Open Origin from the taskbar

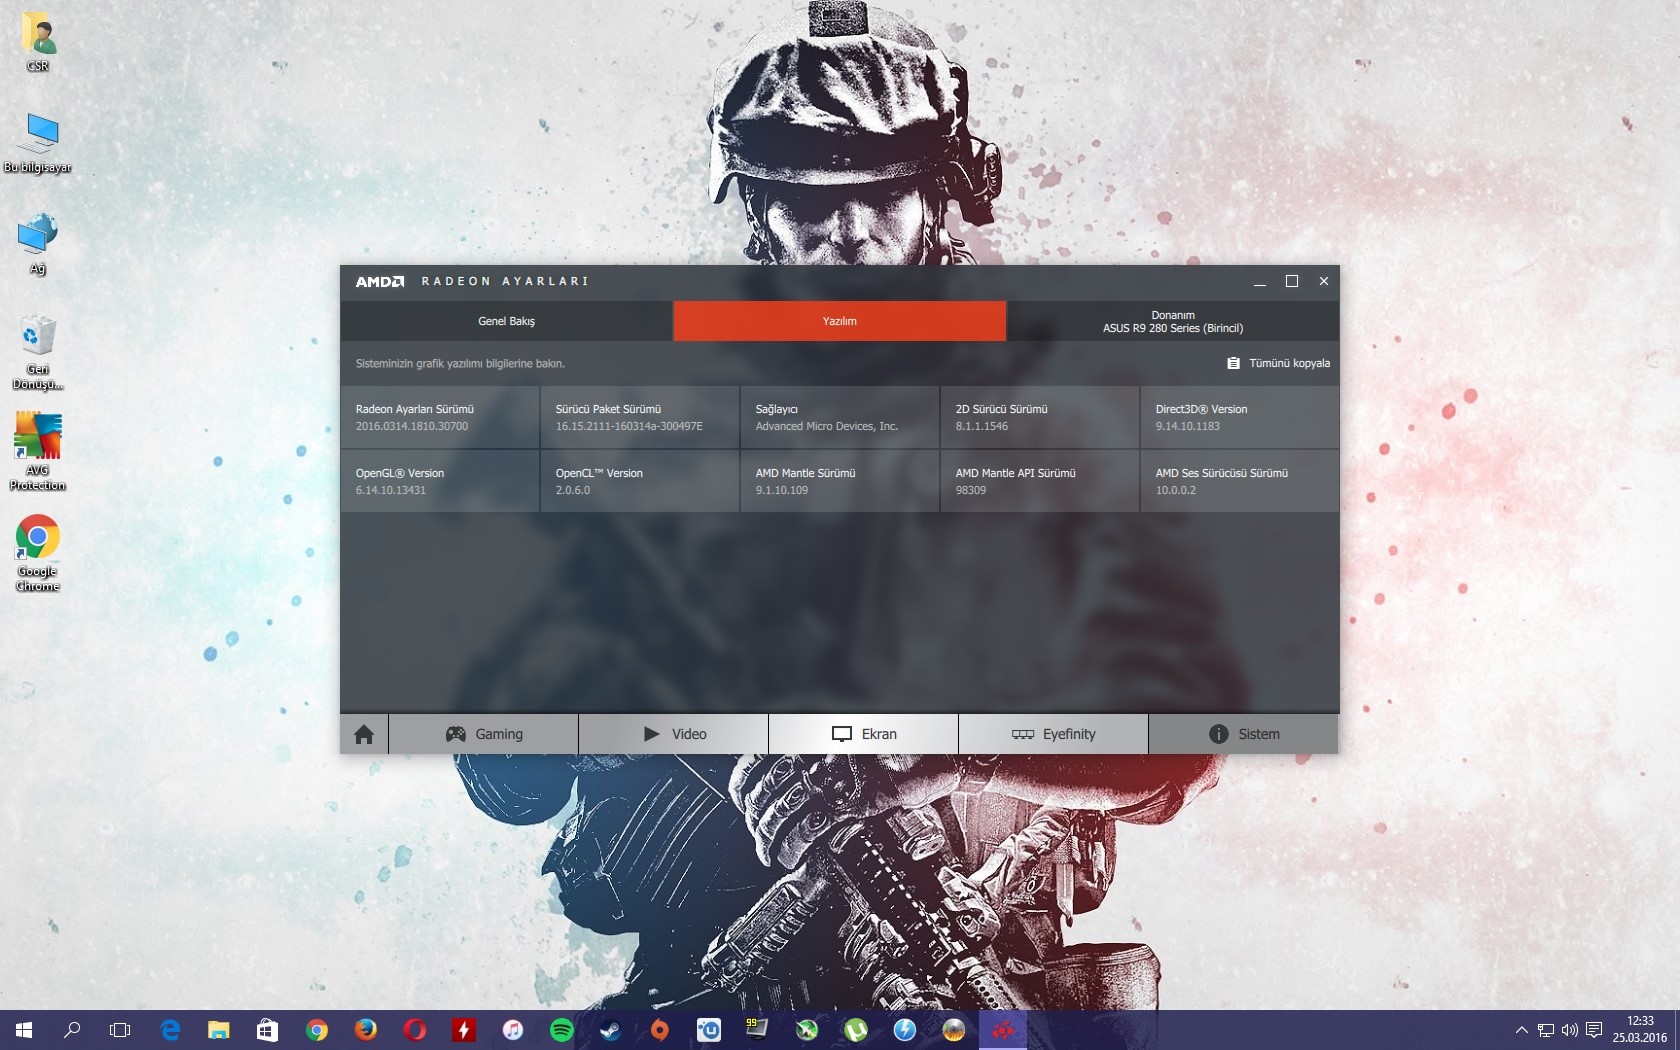pyautogui.click(x=660, y=1030)
